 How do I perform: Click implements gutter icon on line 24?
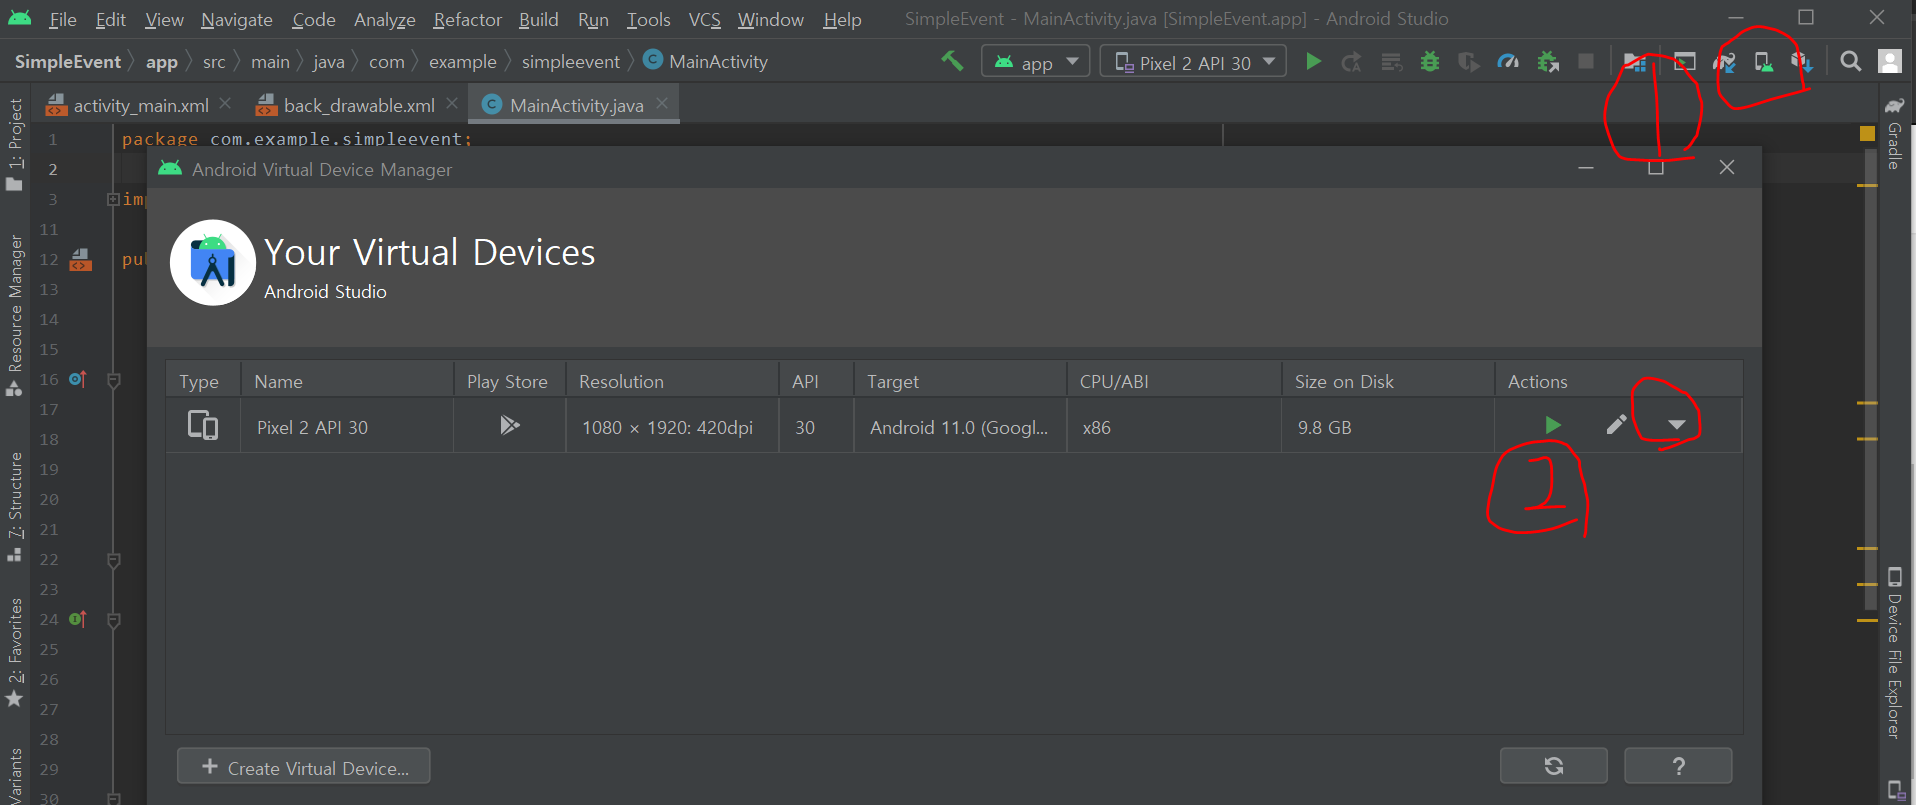pos(78,620)
